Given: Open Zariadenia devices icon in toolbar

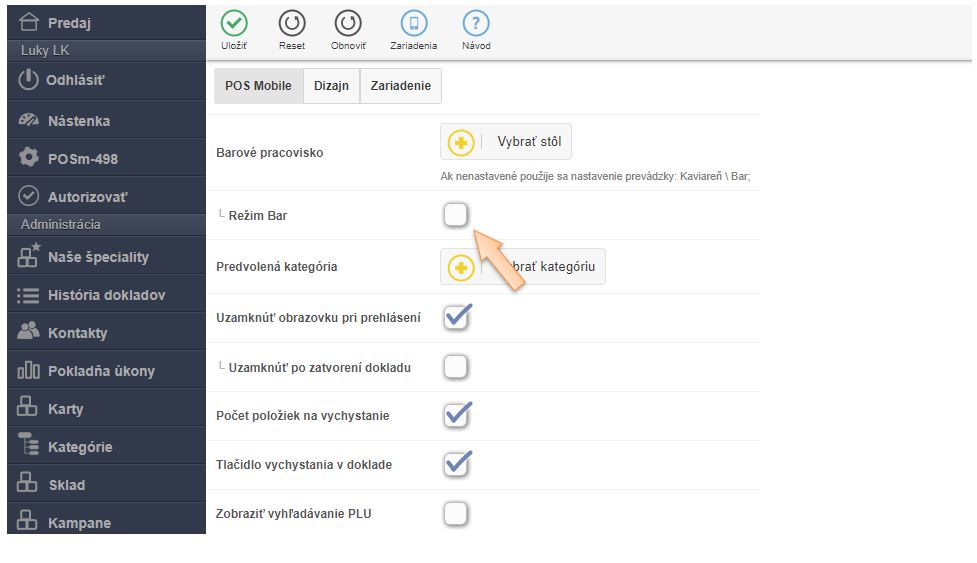Looking at the screenshot, I should 414,23.
